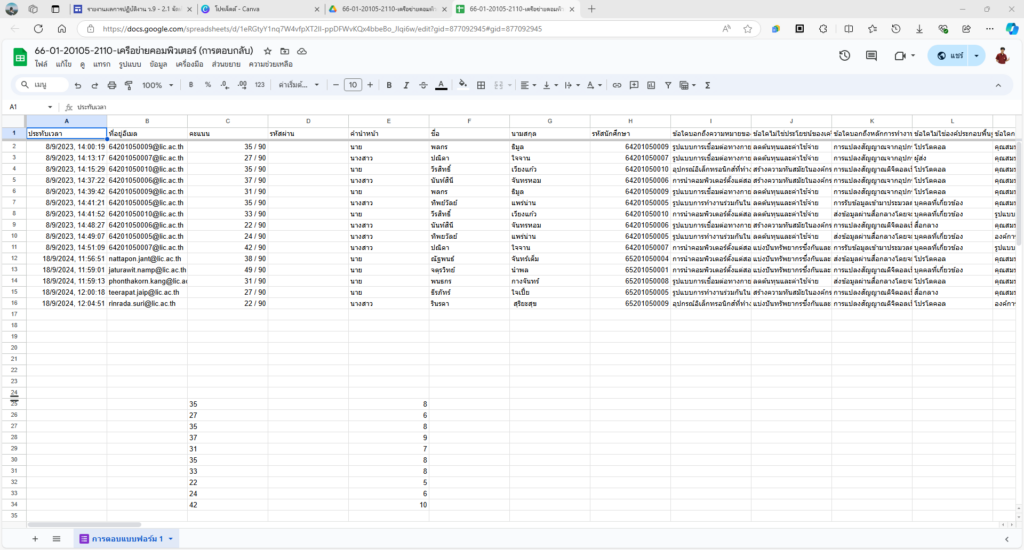Open horizontal align dropdown
The height and width of the screenshot is (550, 1024).
(528, 85)
